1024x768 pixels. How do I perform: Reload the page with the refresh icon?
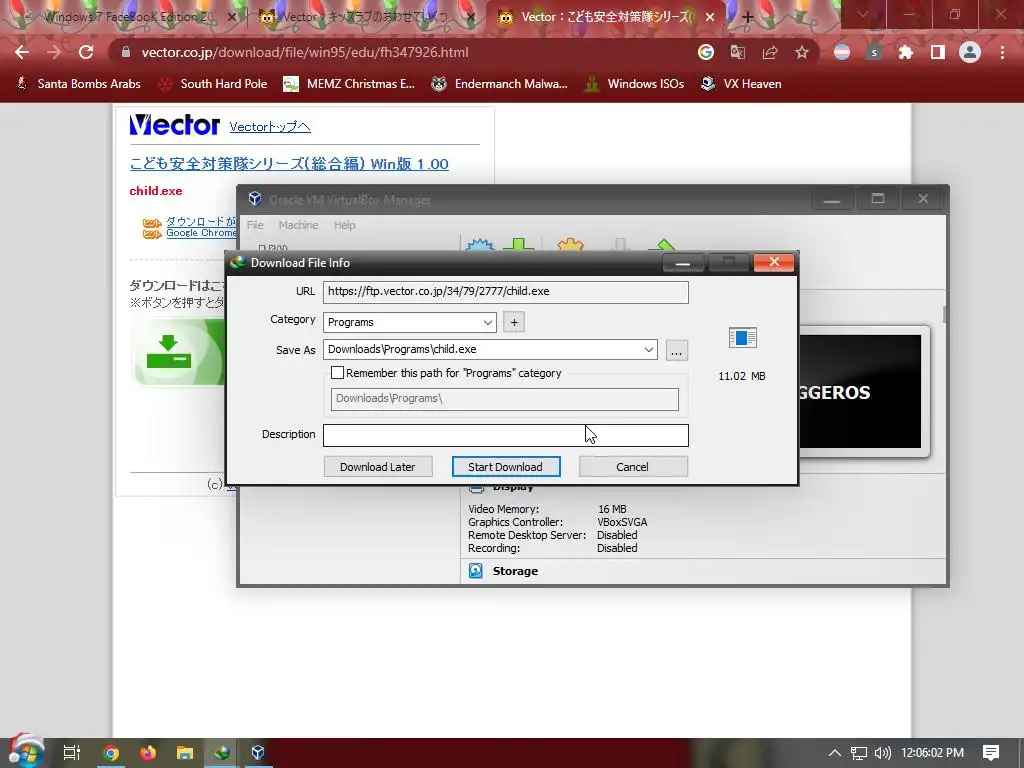tap(86, 52)
